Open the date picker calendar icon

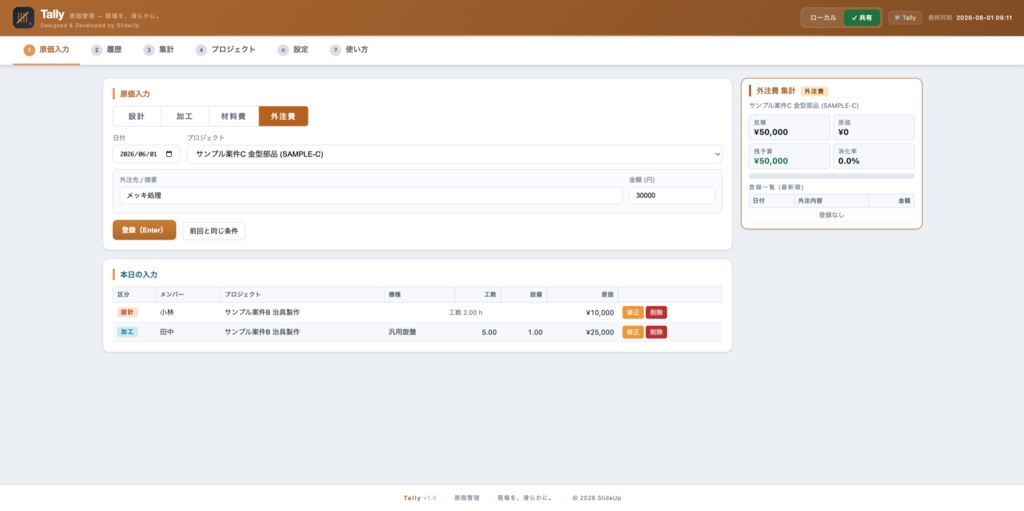tap(170, 154)
